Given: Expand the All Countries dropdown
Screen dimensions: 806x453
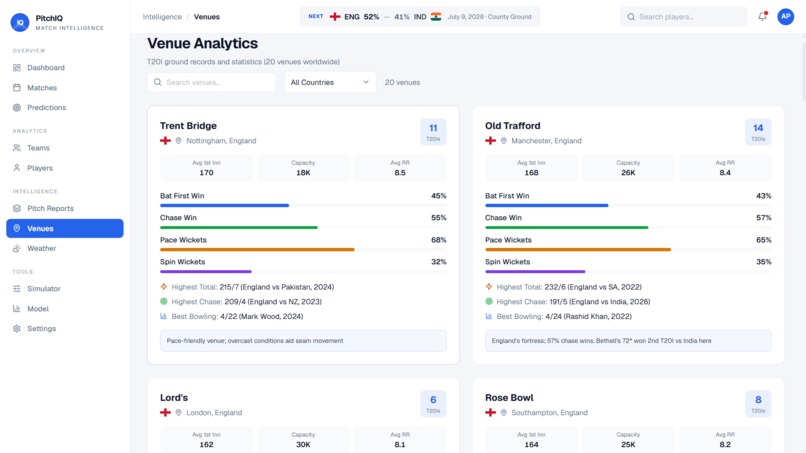Looking at the screenshot, I should tap(330, 82).
